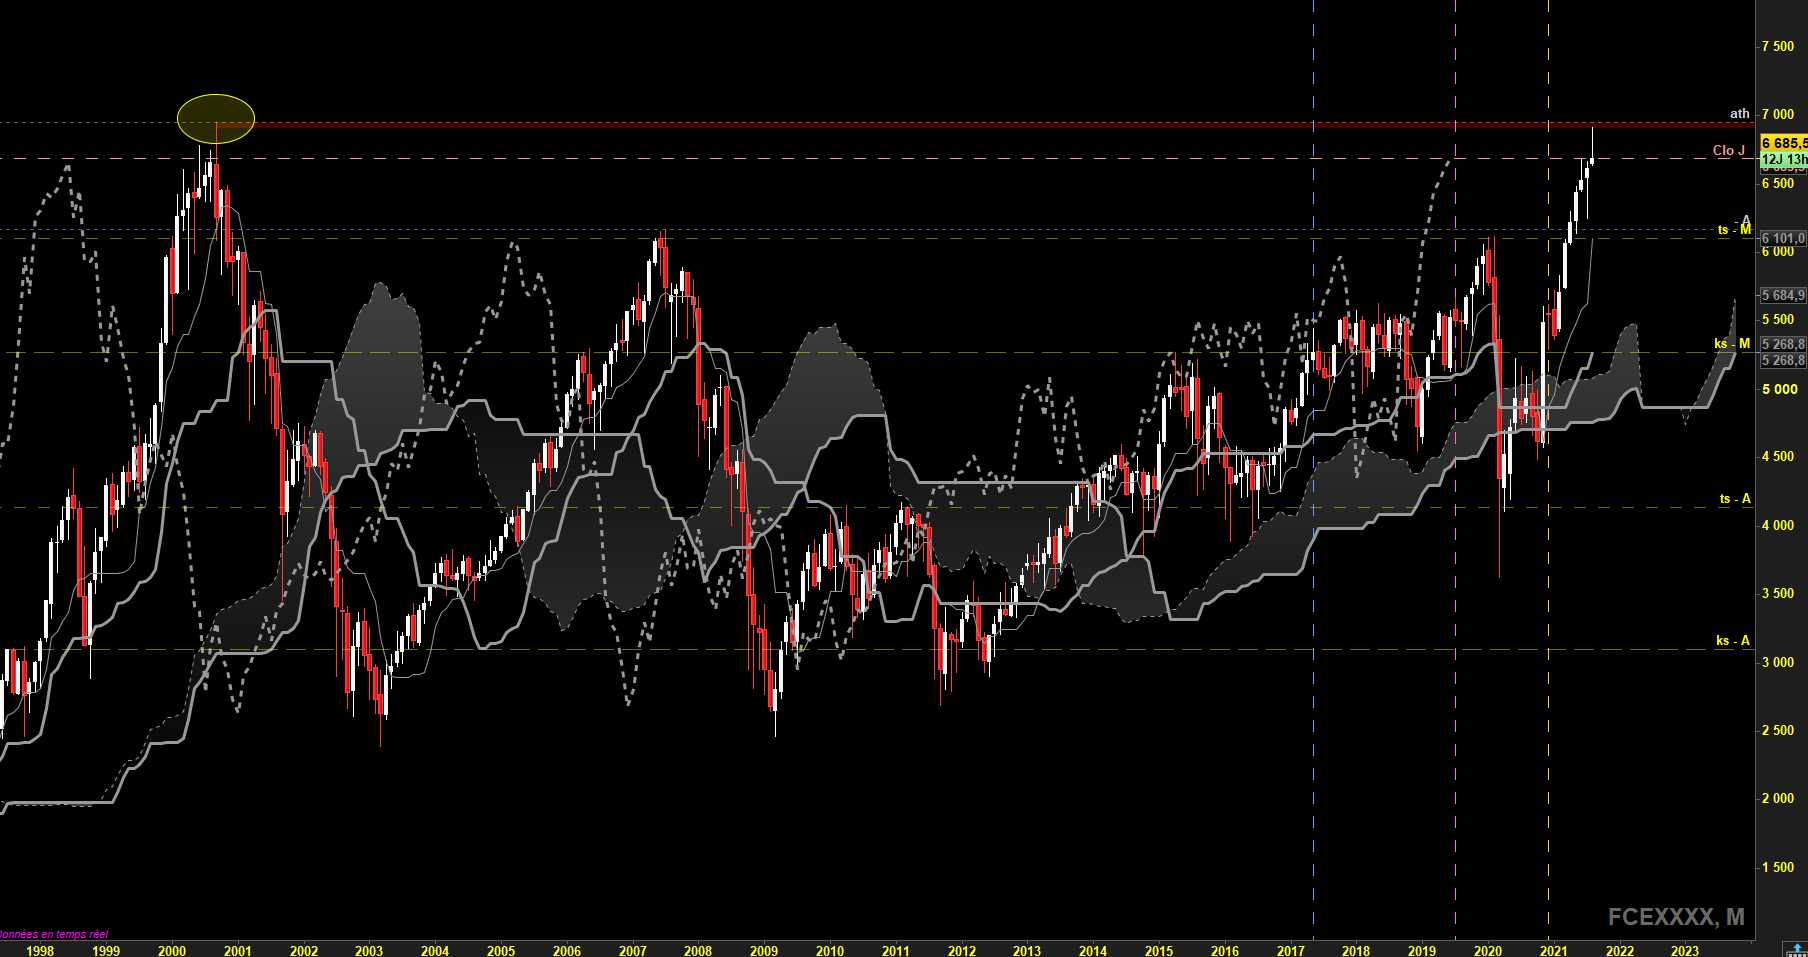Click the 2011 label on the time axis

896,951
